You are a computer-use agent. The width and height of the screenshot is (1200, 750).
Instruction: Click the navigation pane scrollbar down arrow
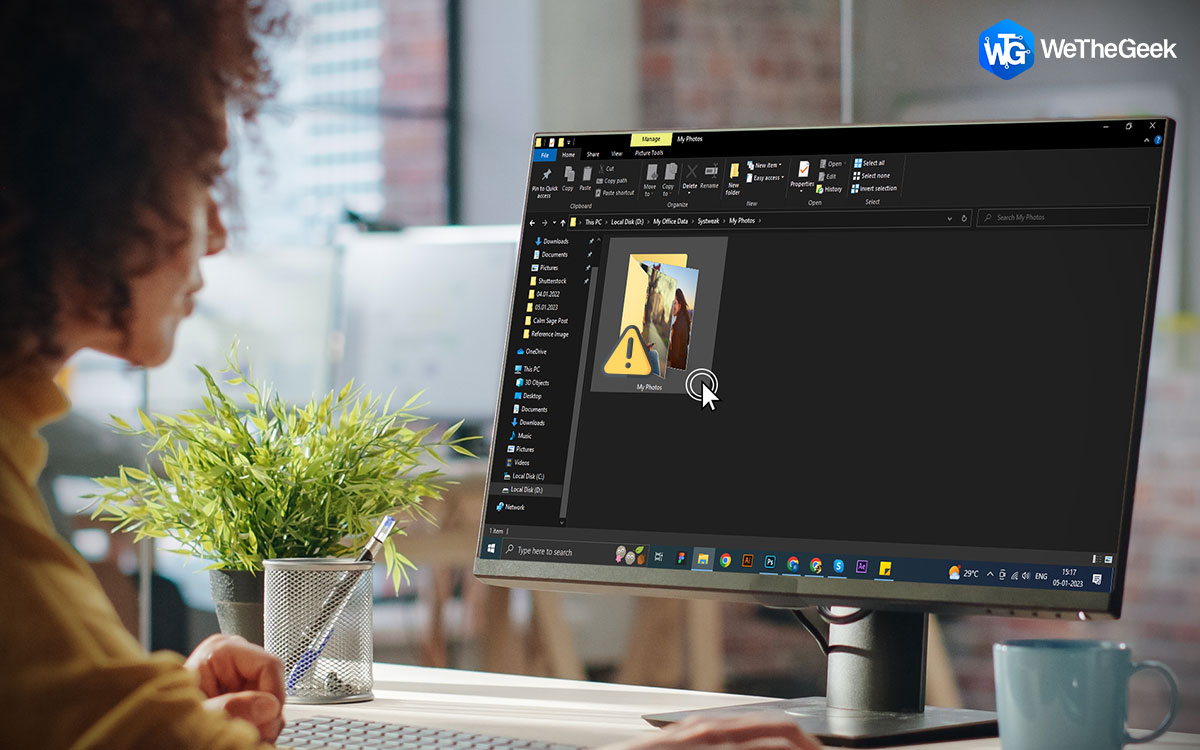(x=564, y=521)
